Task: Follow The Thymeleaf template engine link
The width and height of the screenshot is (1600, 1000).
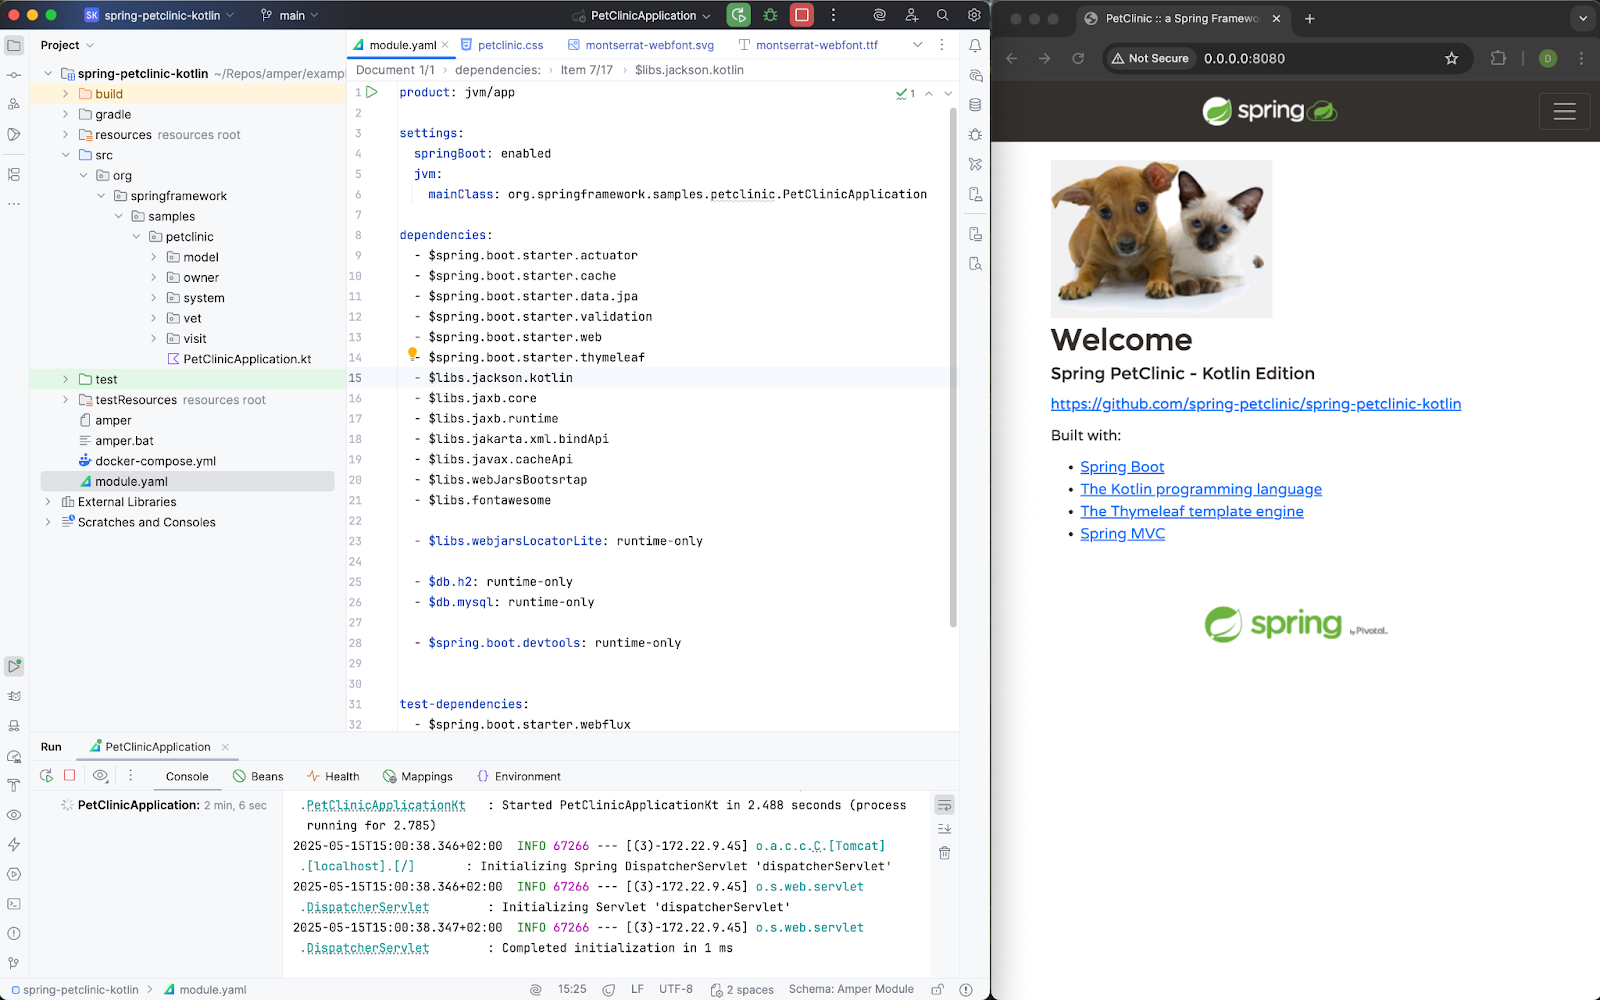Action: 1192,511
